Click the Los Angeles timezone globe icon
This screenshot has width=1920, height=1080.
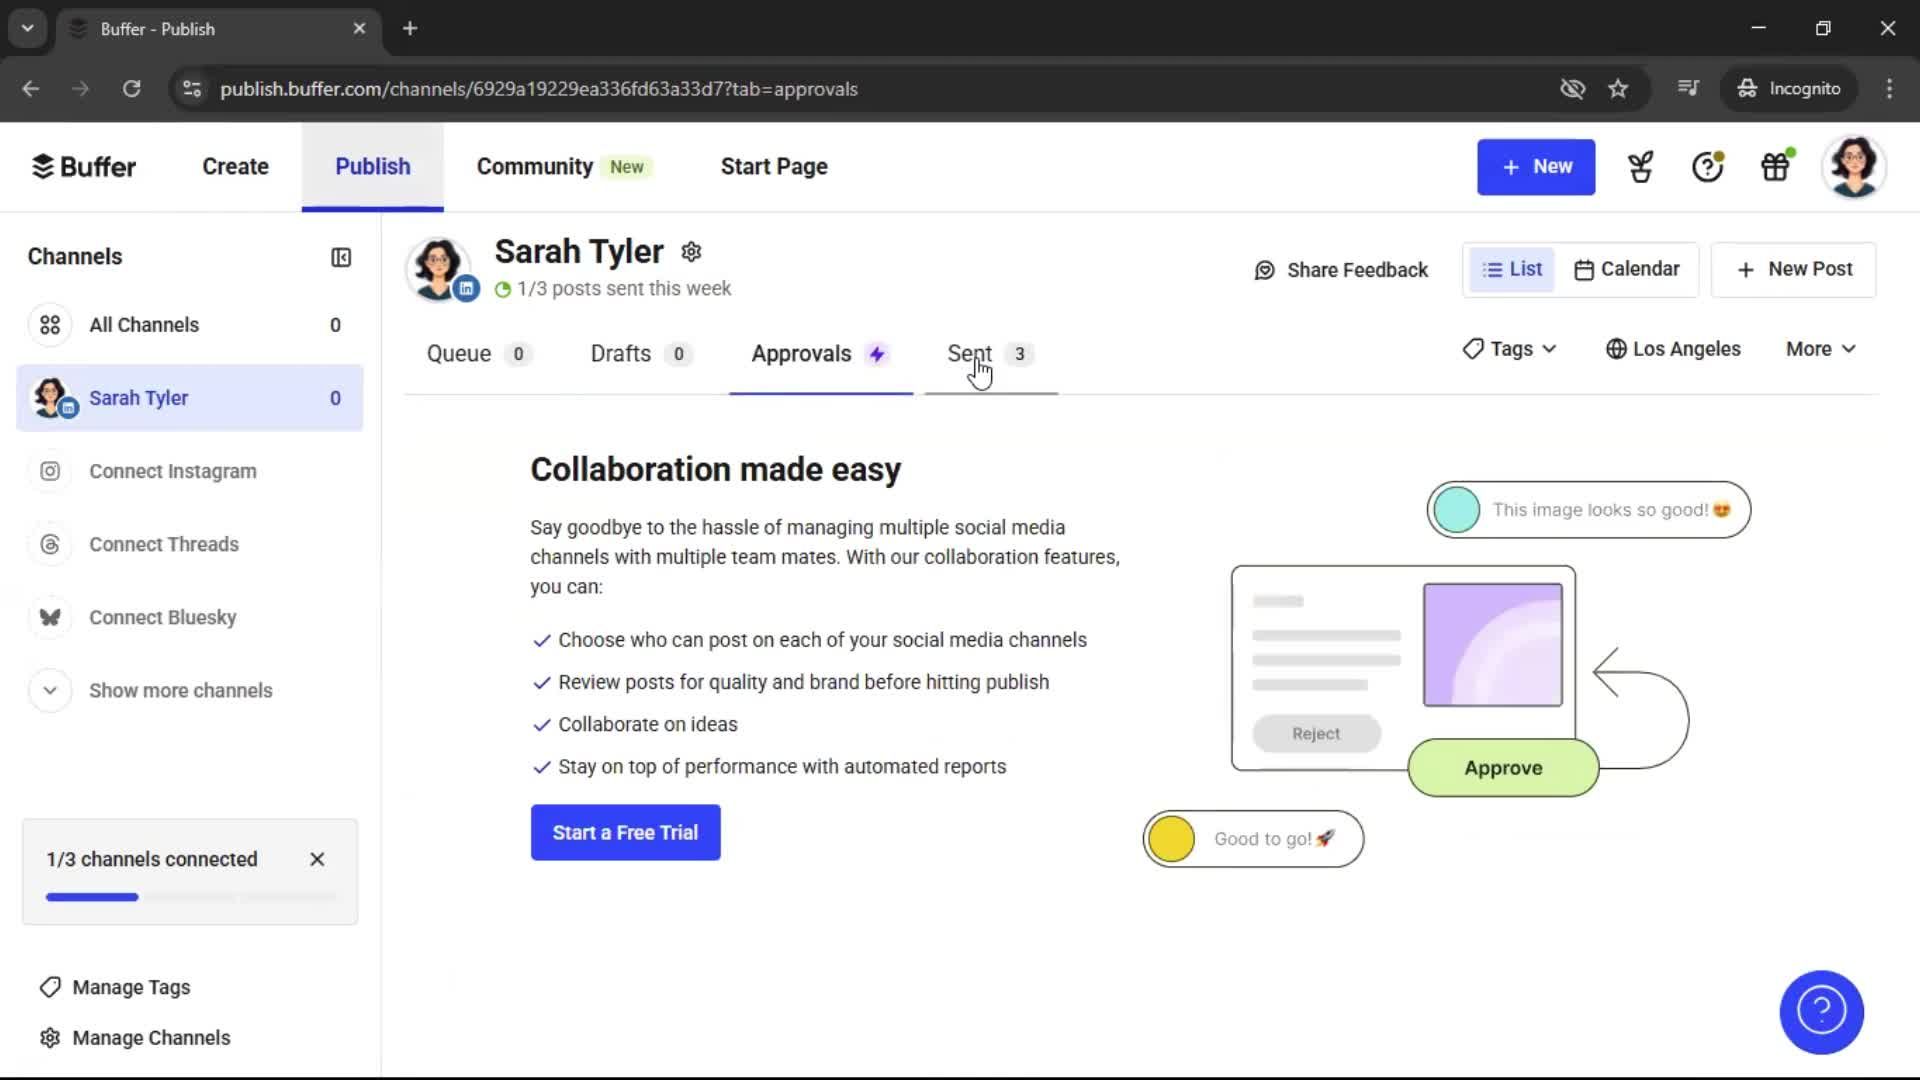(1617, 349)
